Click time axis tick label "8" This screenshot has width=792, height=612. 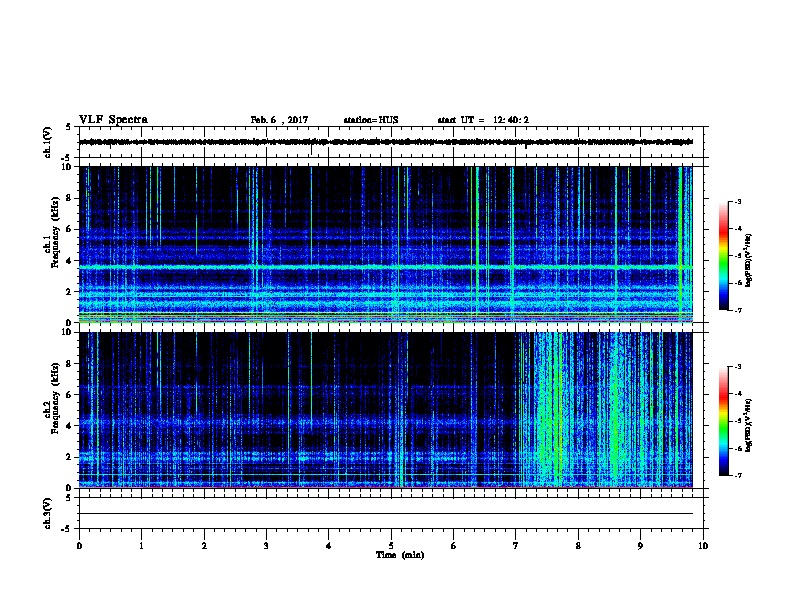click(x=578, y=546)
